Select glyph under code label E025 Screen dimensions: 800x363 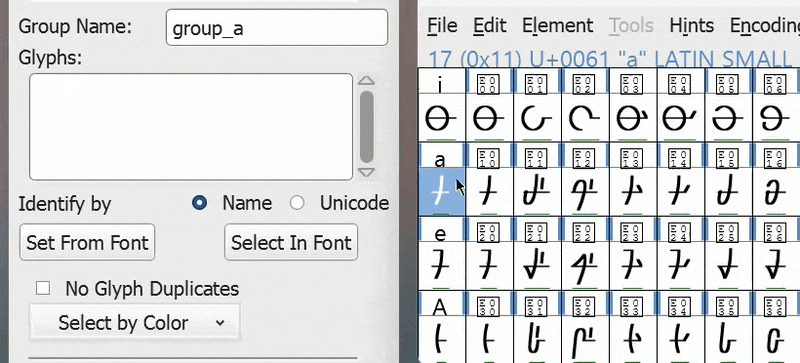click(x=729, y=265)
